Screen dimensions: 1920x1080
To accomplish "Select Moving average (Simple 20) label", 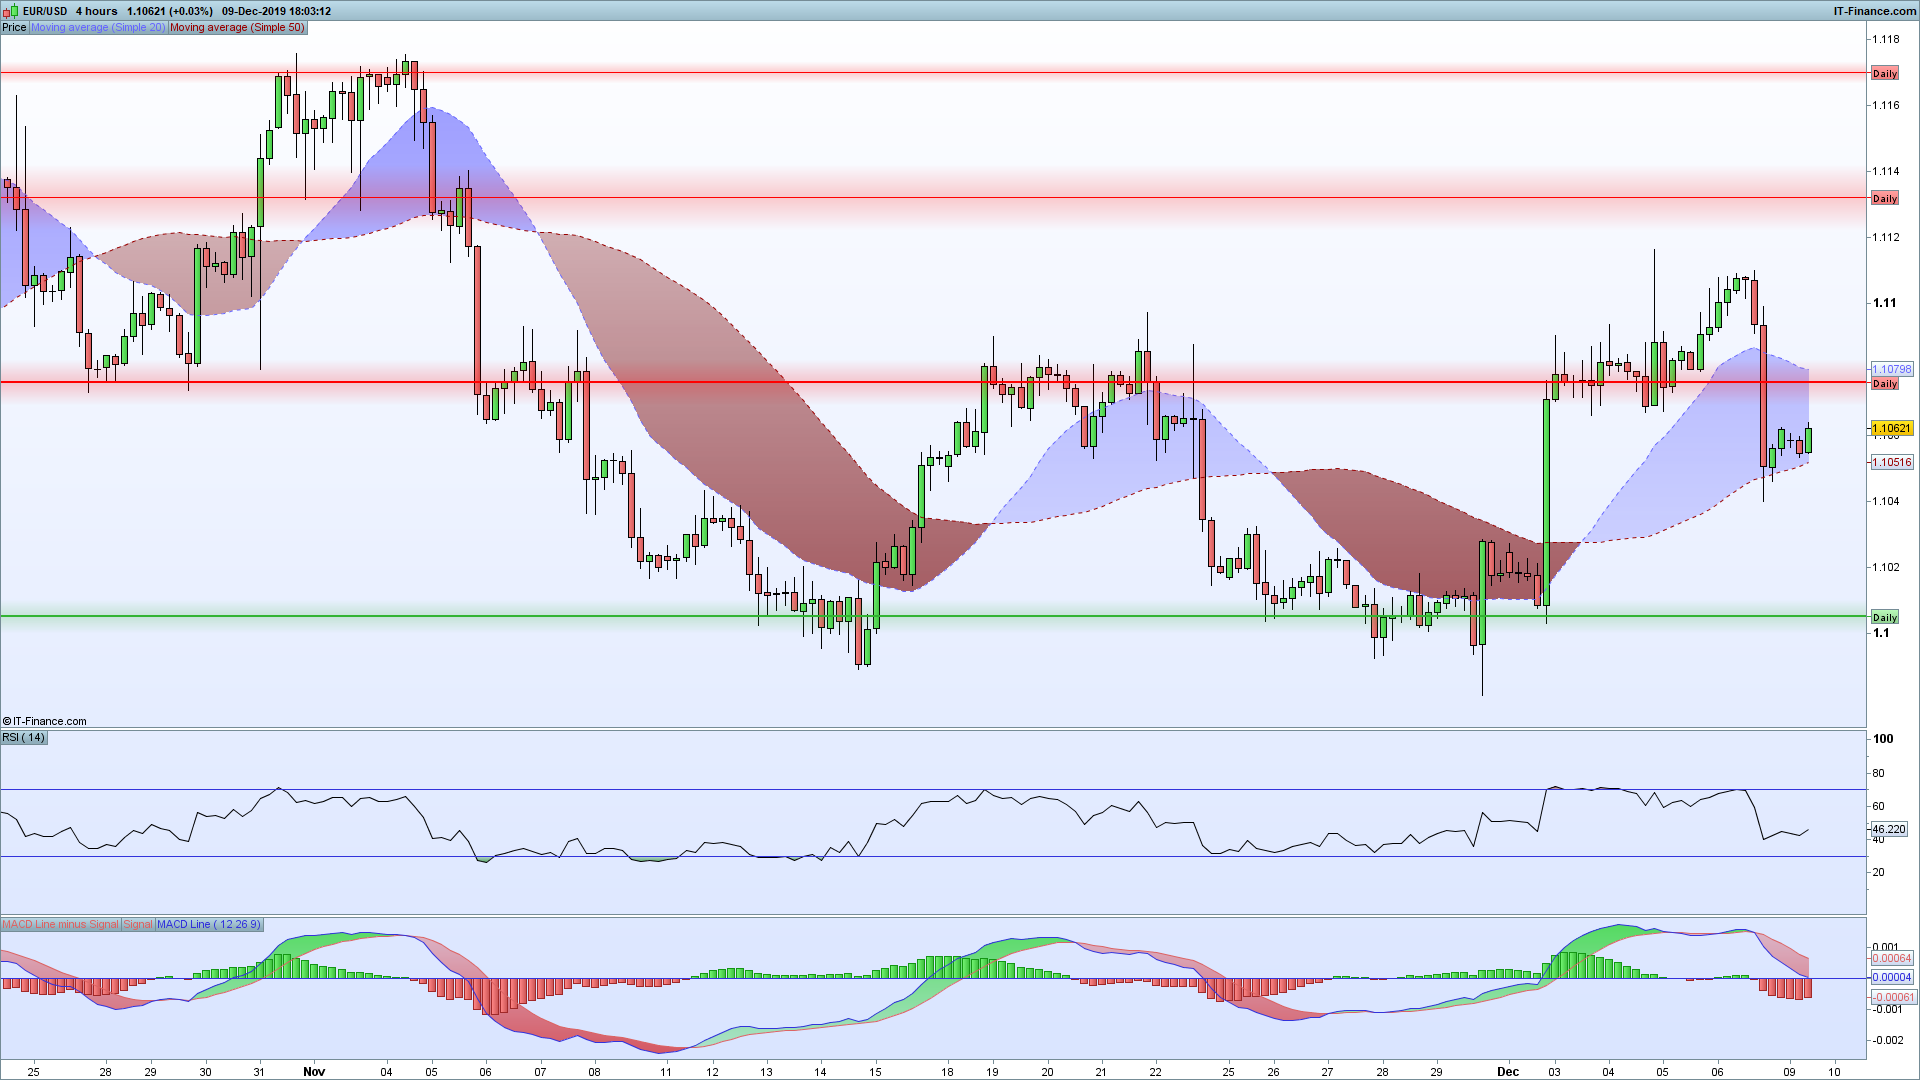I will (x=97, y=27).
